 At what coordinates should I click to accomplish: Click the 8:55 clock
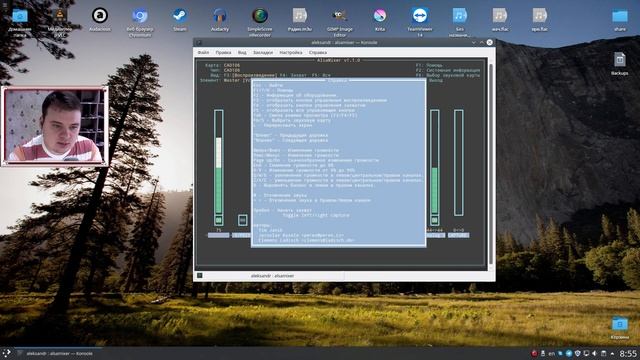628,353
